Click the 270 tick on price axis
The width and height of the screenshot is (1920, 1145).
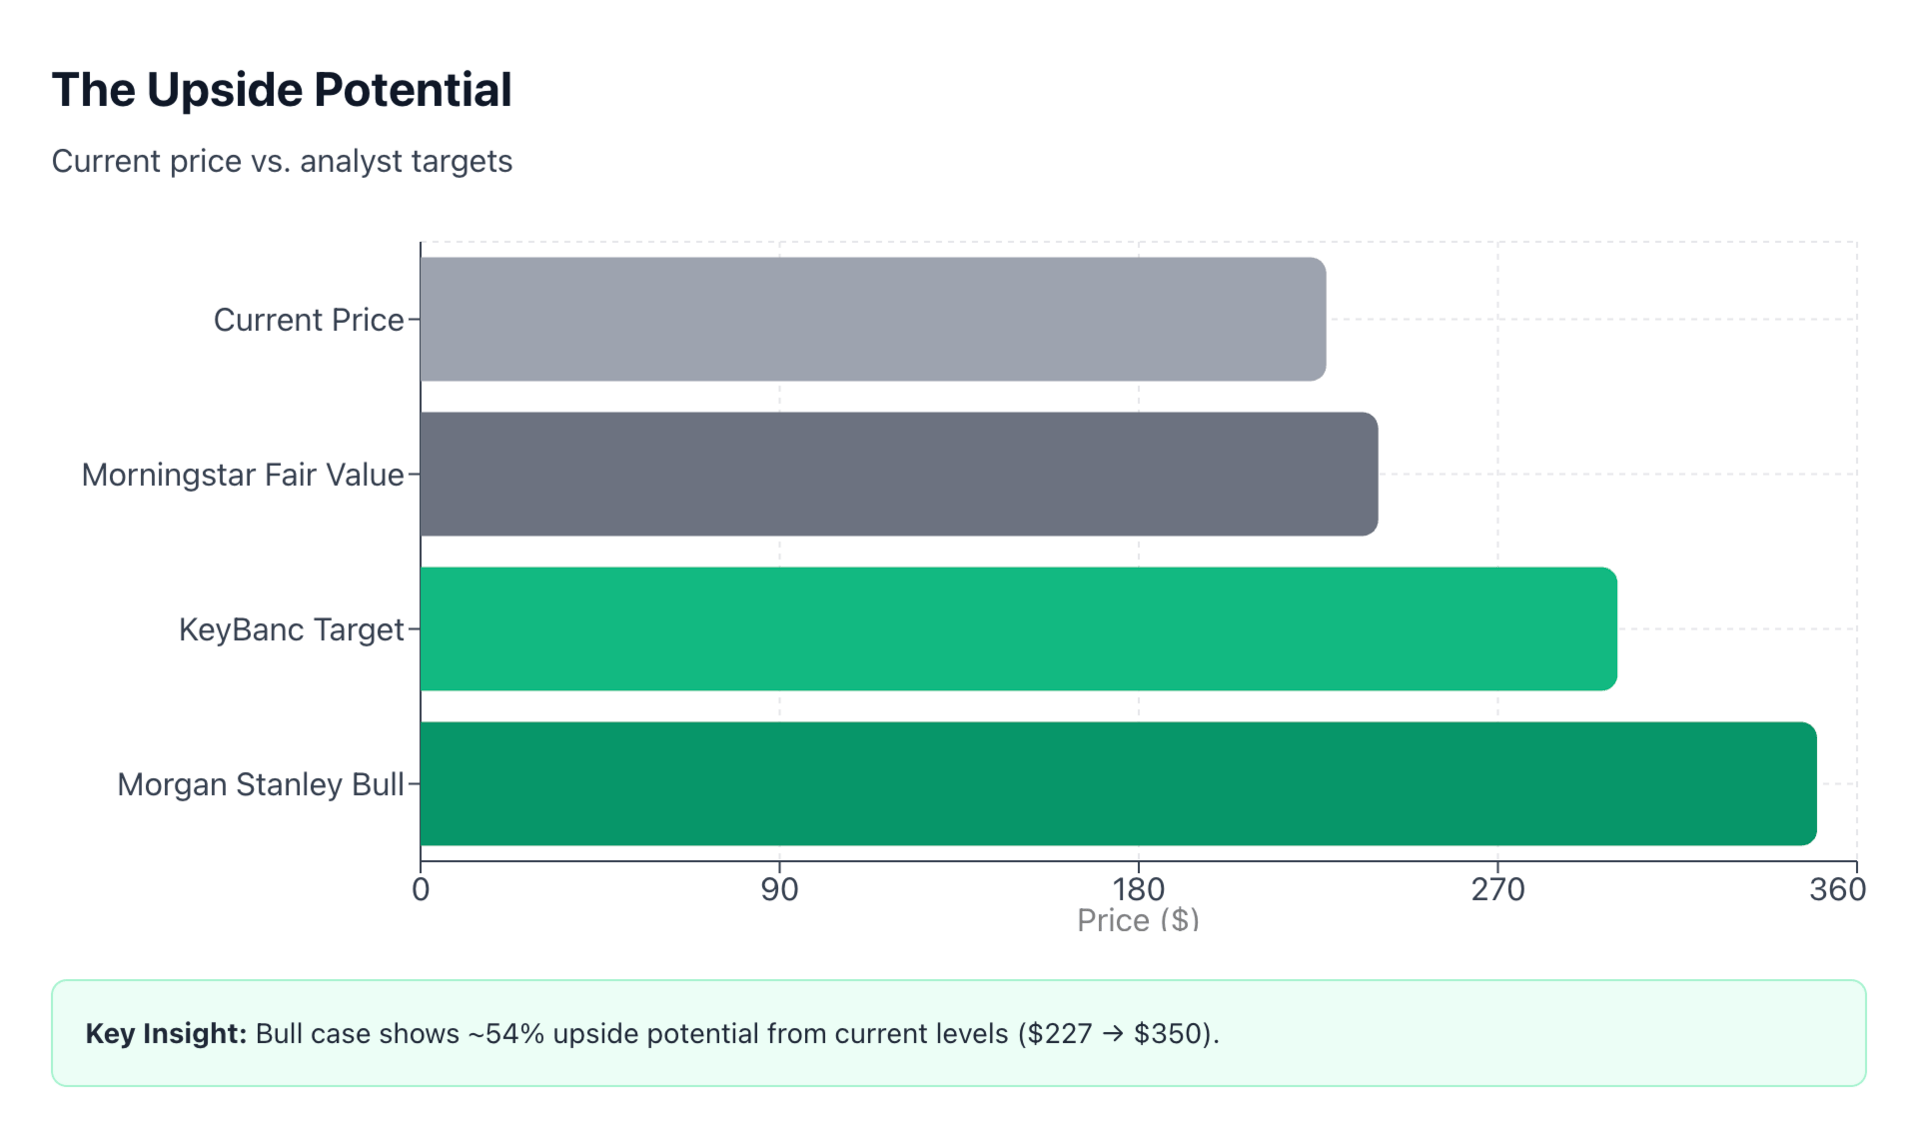click(1497, 889)
